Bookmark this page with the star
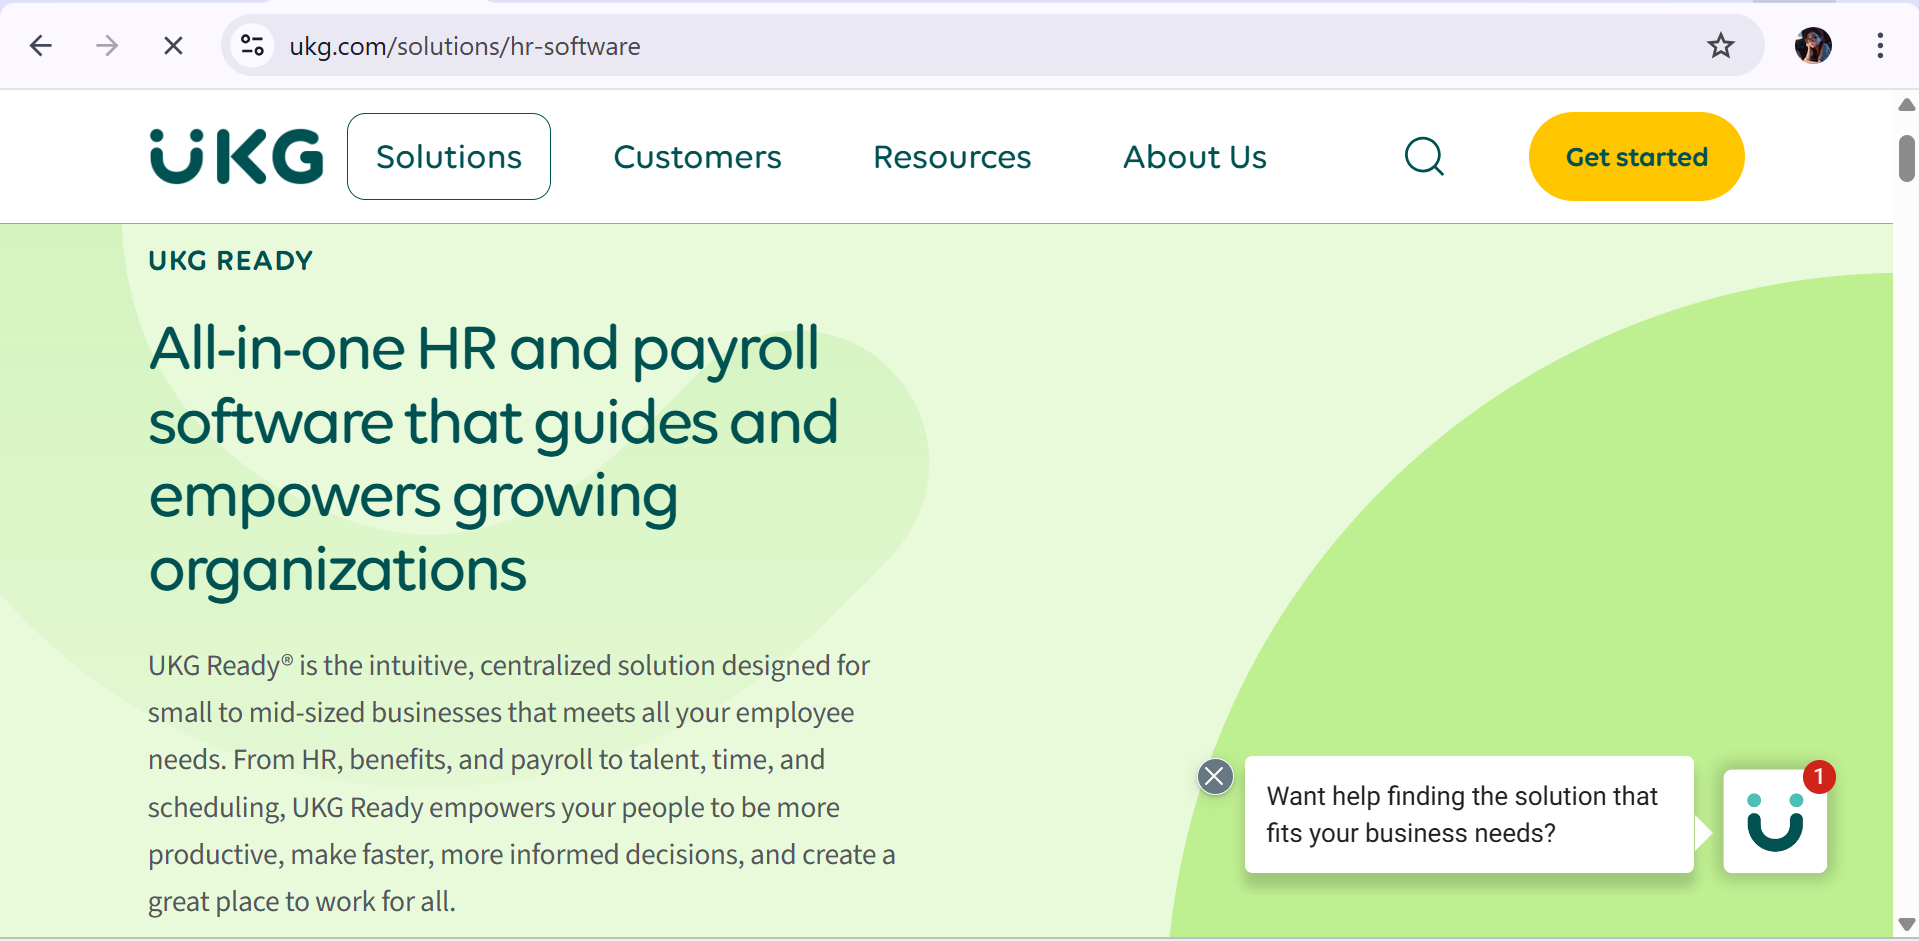 (1720, 46)
